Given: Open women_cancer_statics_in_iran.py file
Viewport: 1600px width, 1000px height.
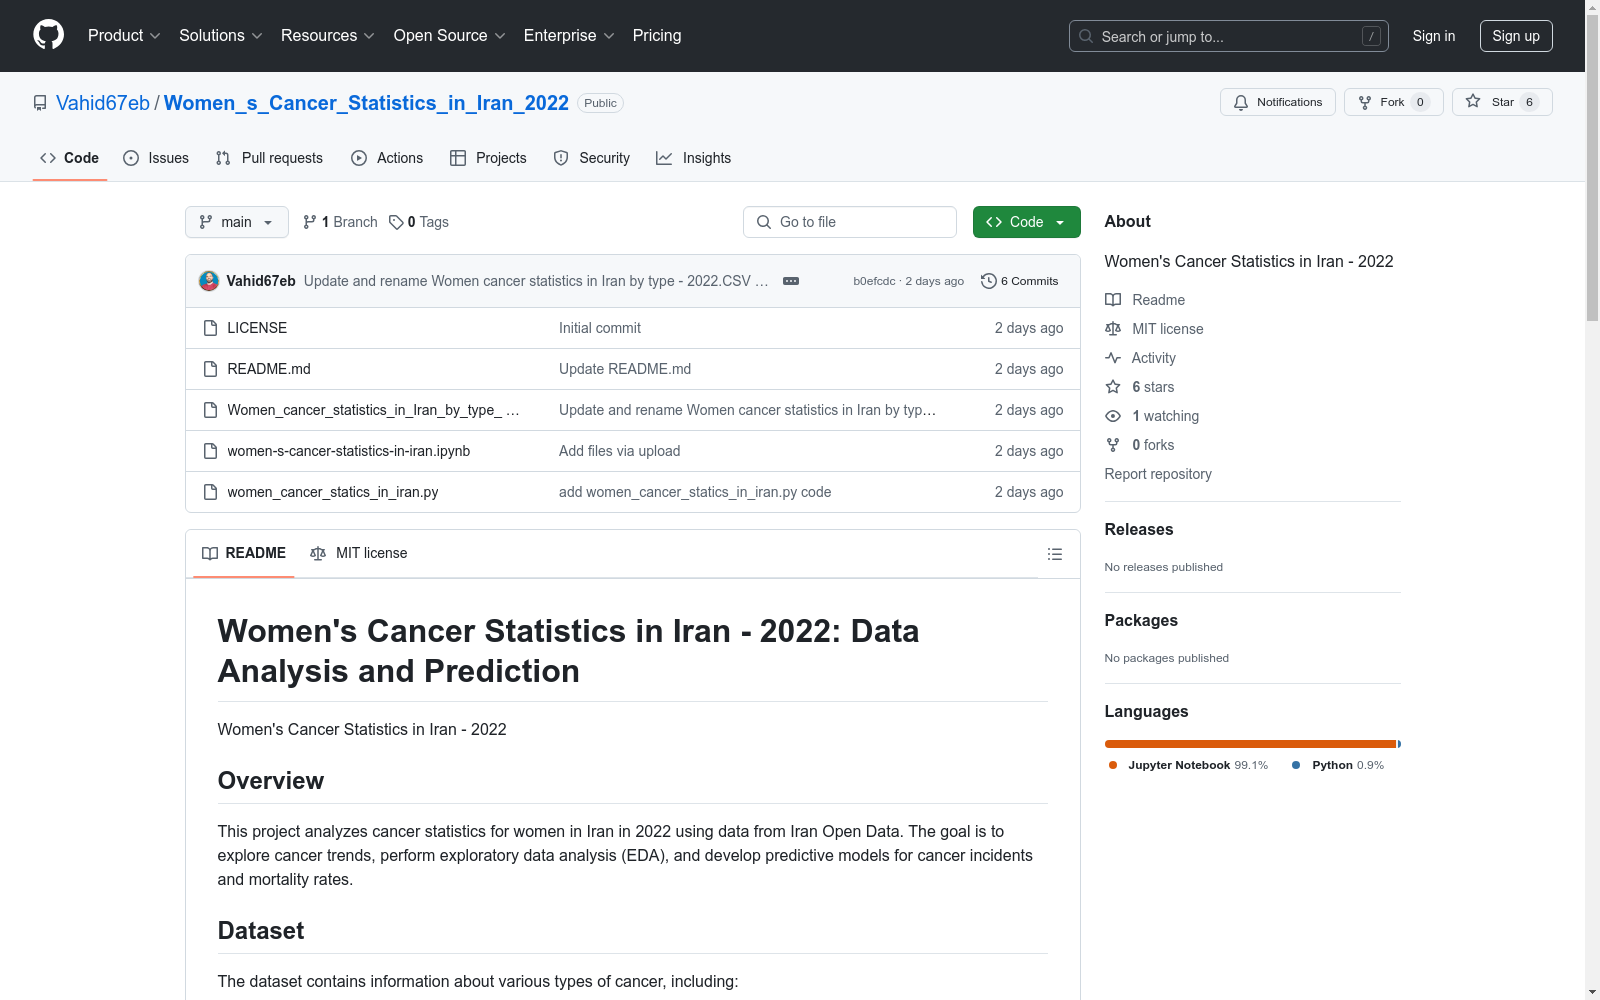Looking at the screenshot, I should point(333,492).
